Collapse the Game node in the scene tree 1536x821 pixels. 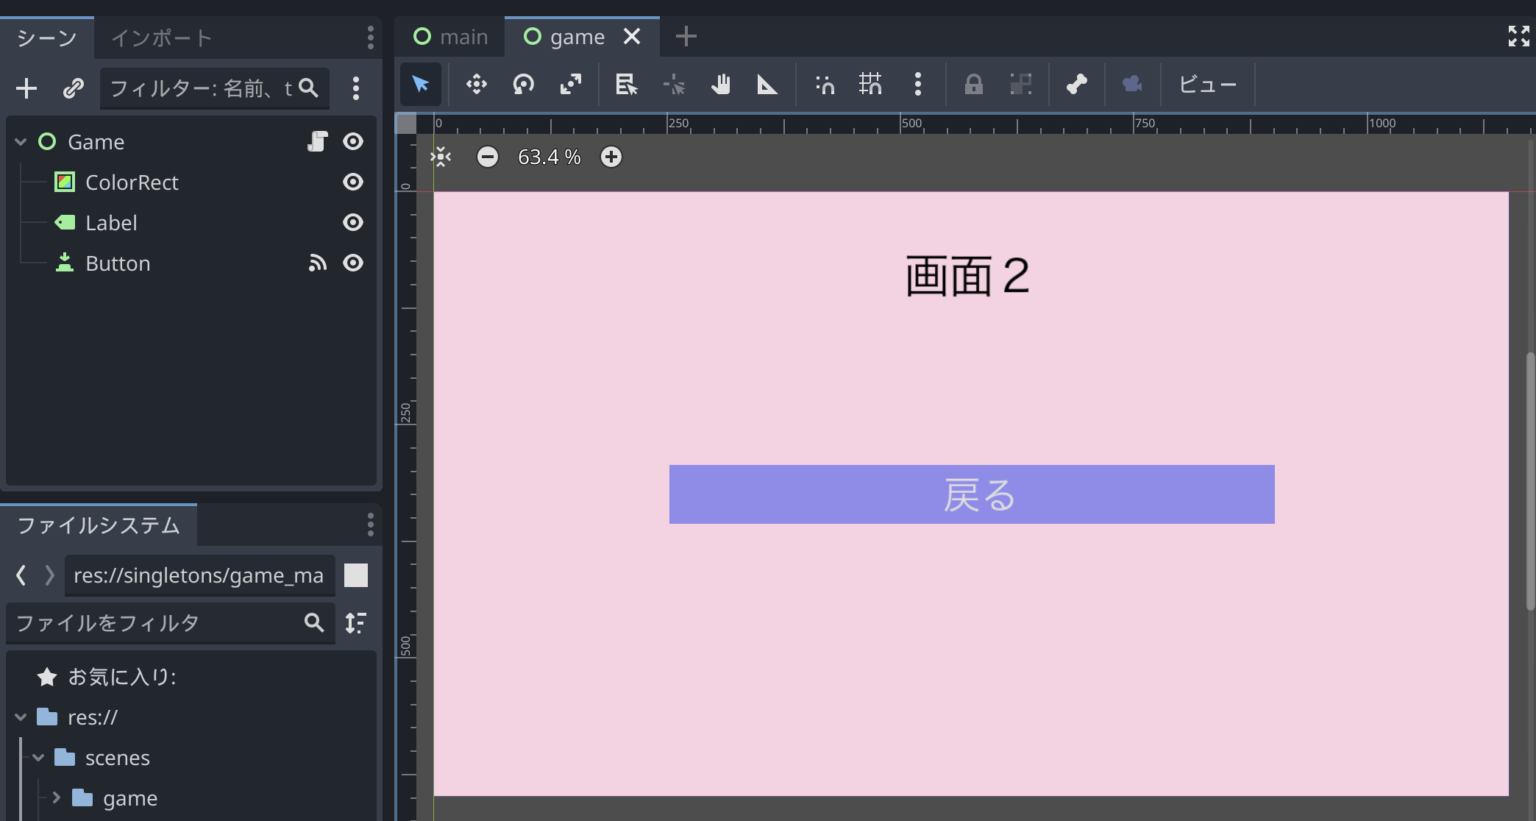[20, 141]
